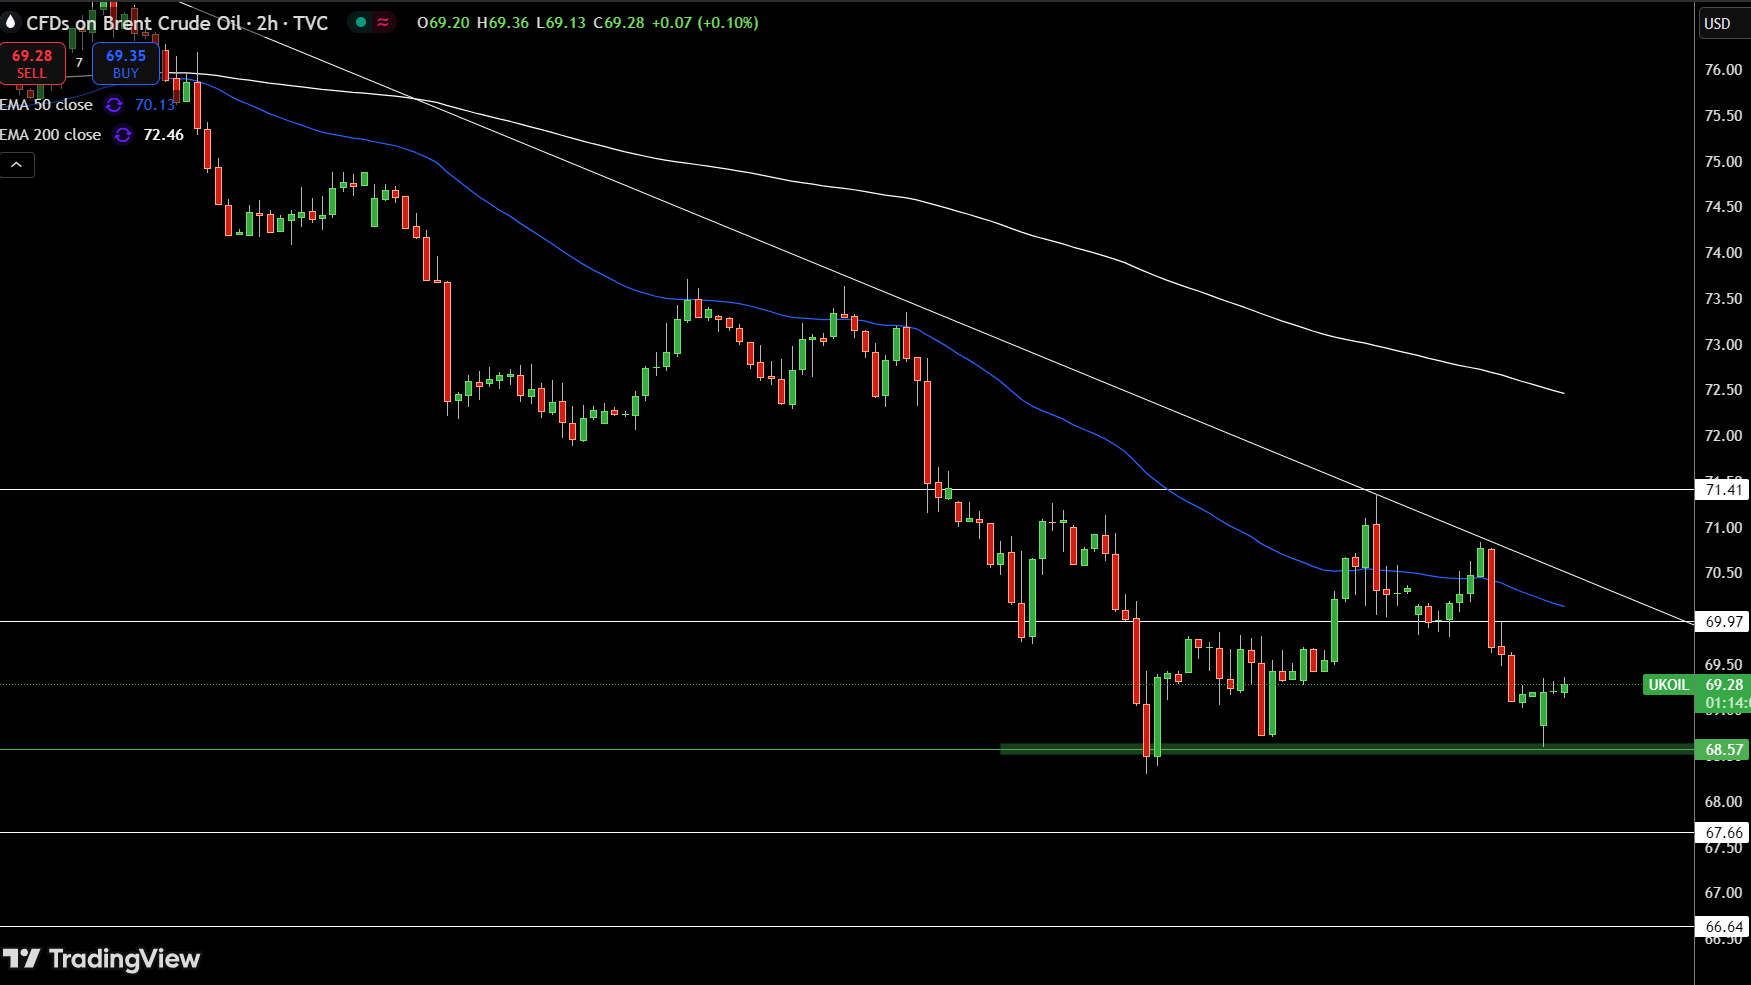This screenshot has height=985, width=1751.
Task: Click the 72.50 price axis label
Action: pos(1723,389)
